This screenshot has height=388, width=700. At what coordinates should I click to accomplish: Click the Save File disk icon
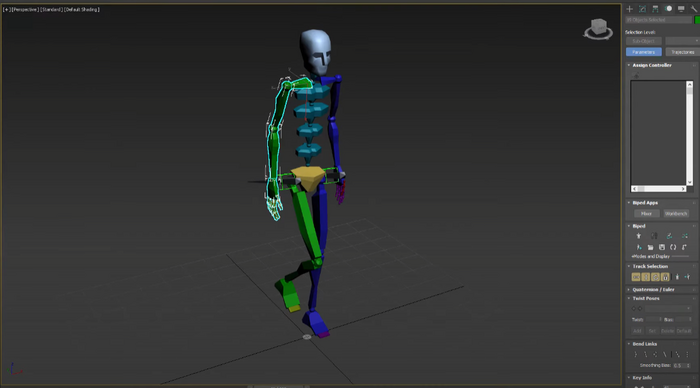[x=662, y=247]
